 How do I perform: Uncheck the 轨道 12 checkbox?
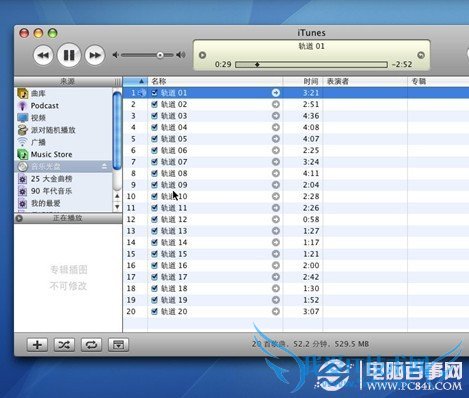pyautogui.click(x=154, y=219)
